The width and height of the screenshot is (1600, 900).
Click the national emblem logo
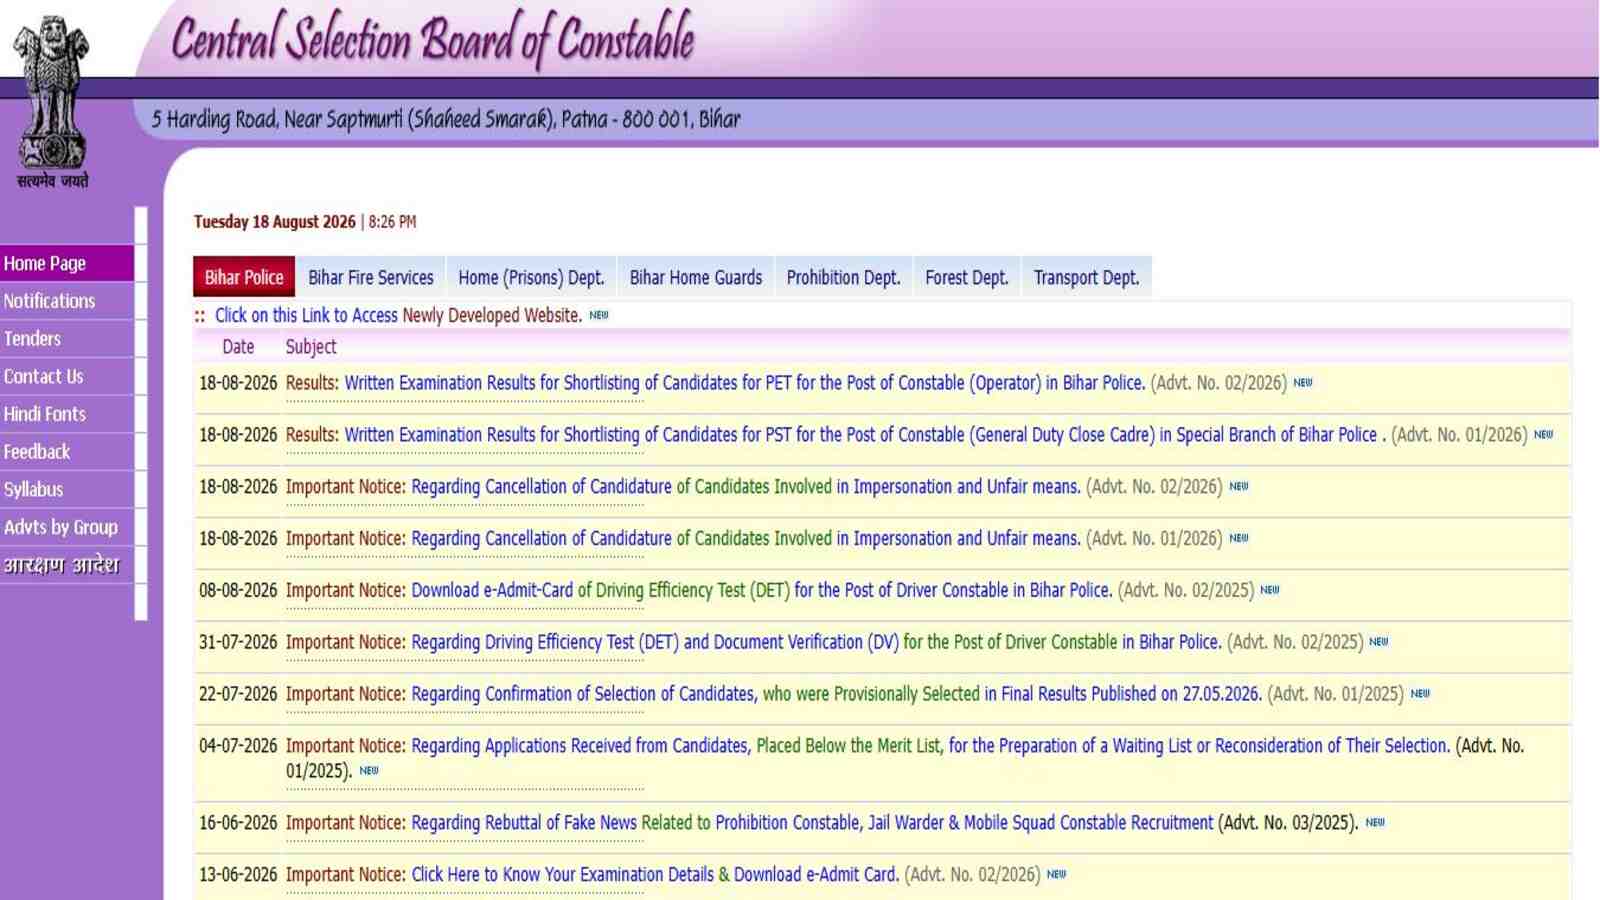[x=51, y=102]
